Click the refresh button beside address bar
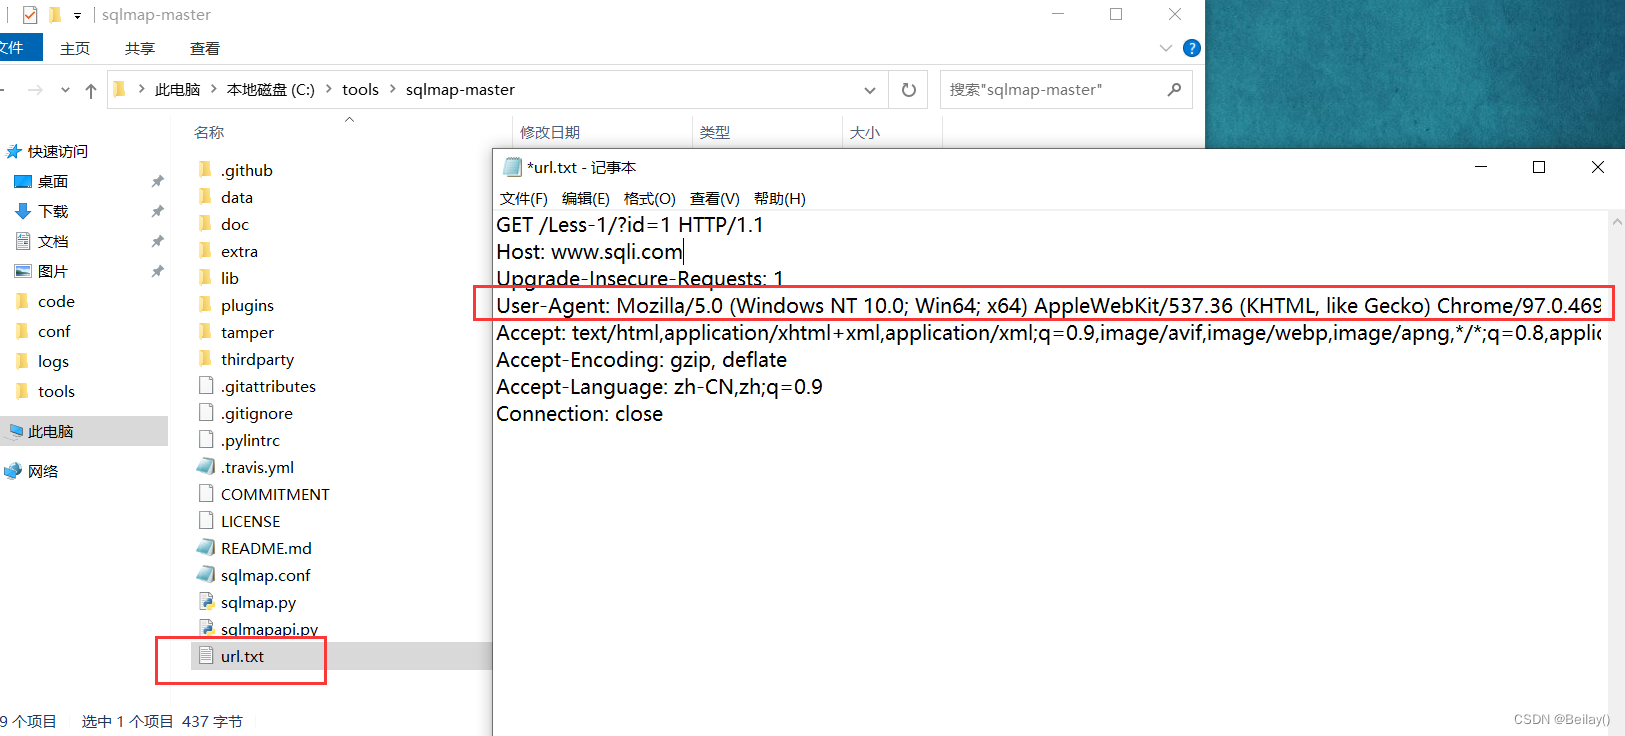This screenshot has width=1625, height=736. tap(908, 90)
